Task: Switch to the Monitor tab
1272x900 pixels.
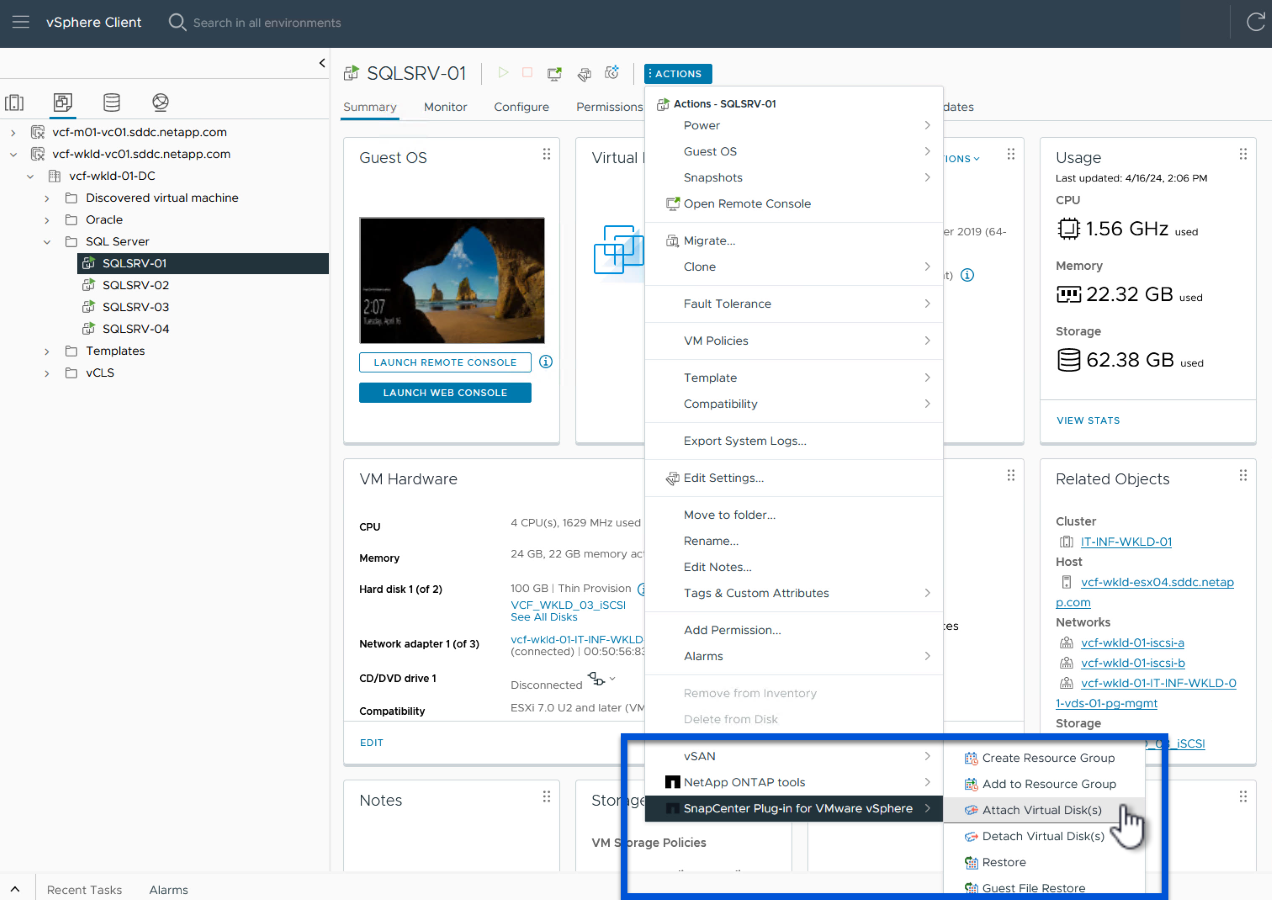Action: (445, 107)
